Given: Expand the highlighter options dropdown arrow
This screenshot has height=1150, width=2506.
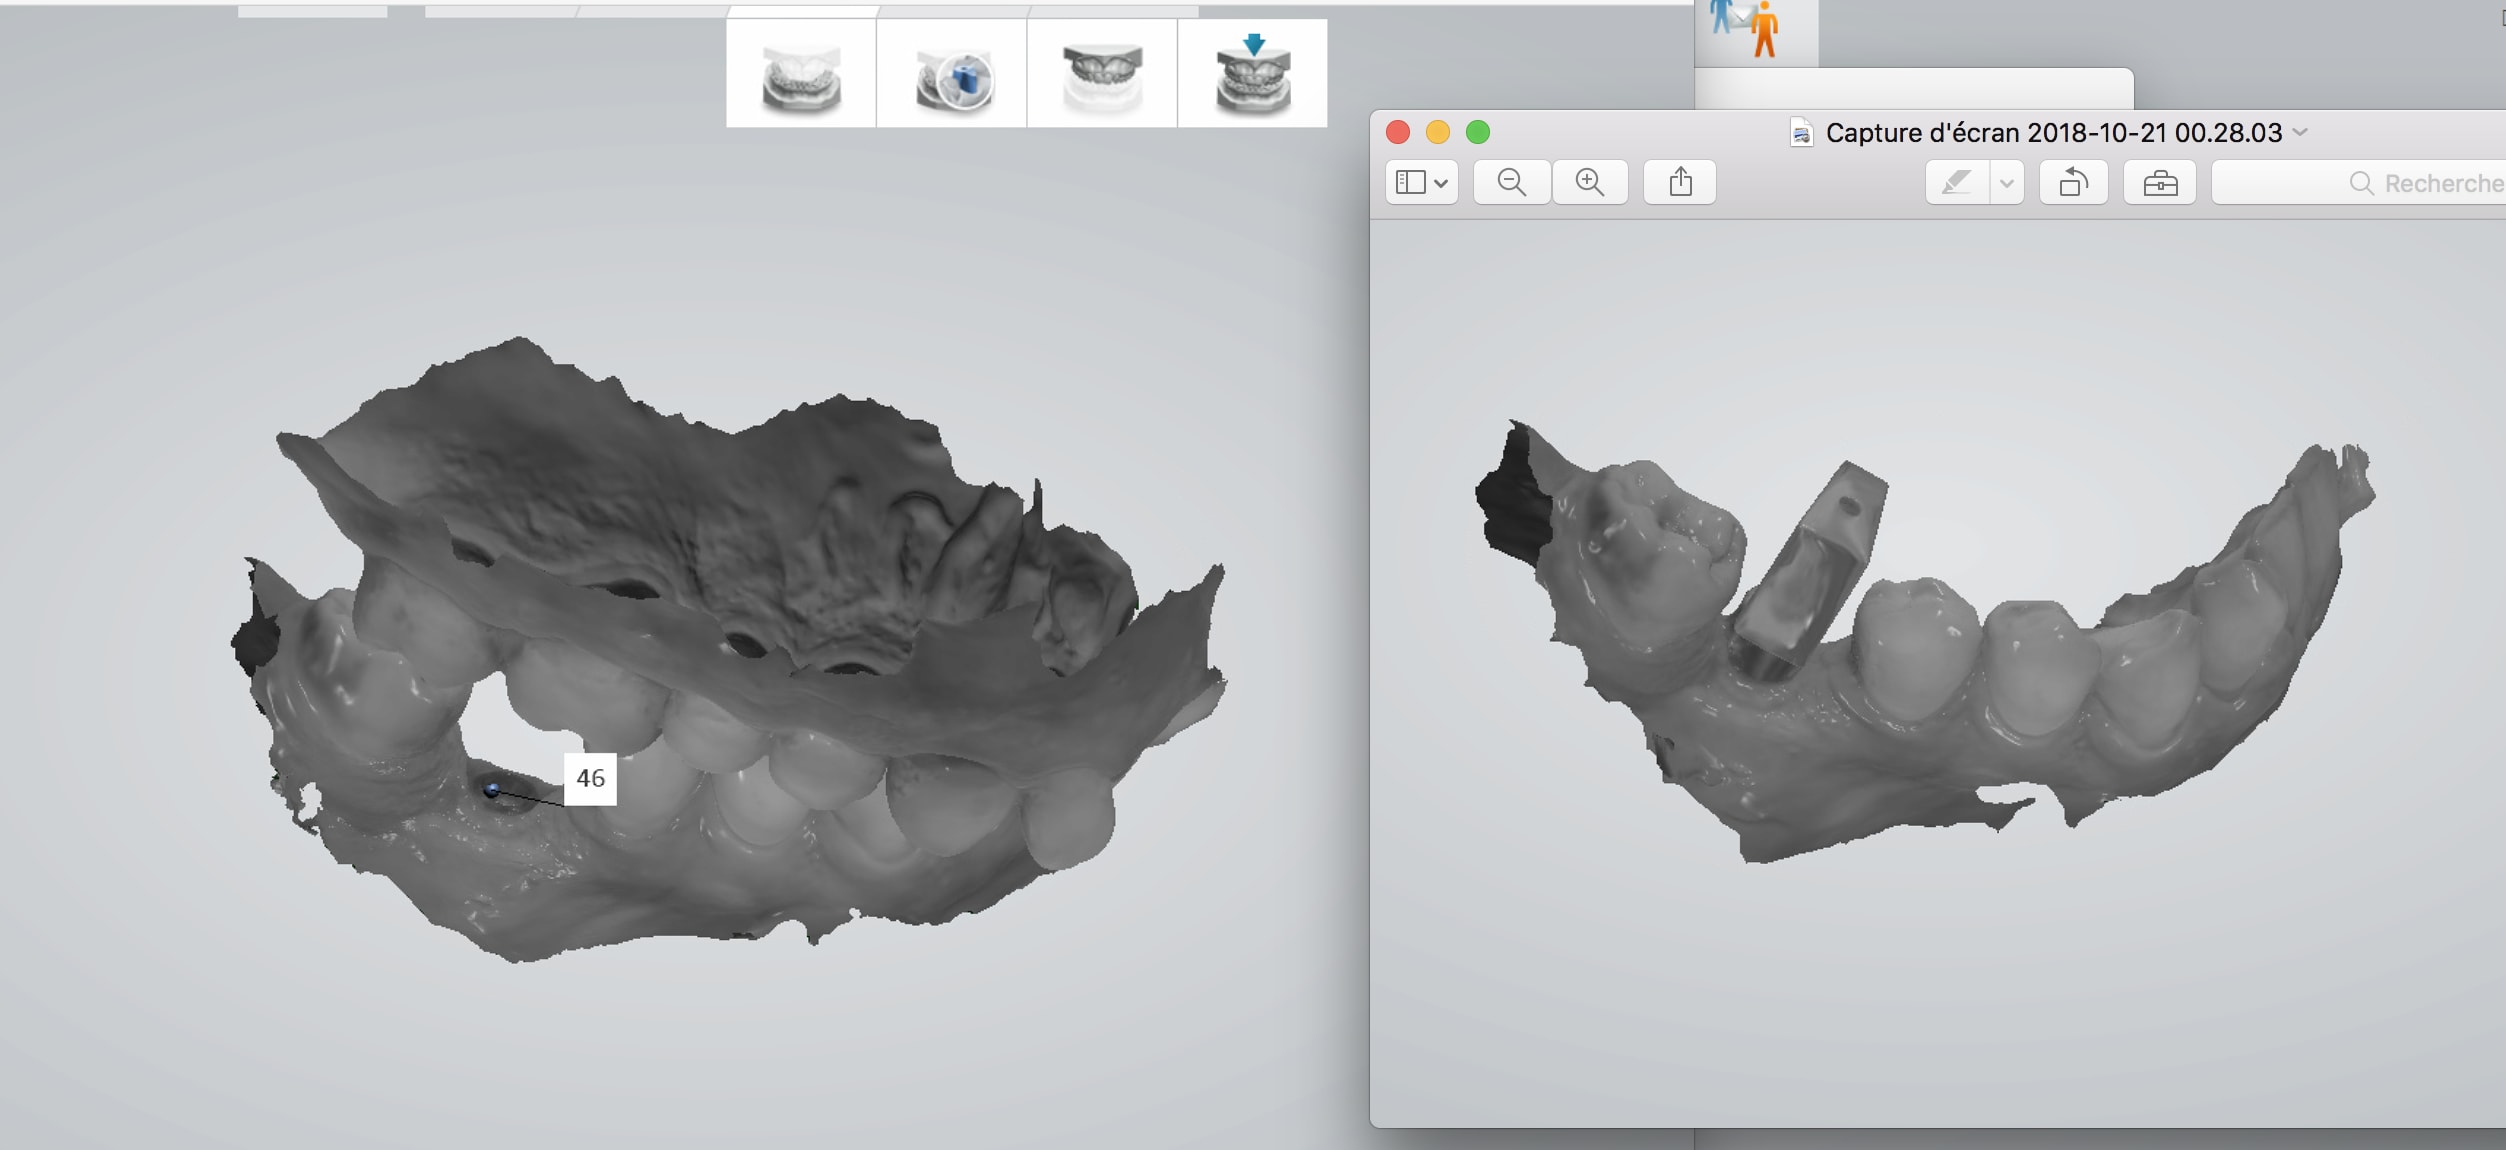Looking at the screenshot, I should pos(2006,182).
